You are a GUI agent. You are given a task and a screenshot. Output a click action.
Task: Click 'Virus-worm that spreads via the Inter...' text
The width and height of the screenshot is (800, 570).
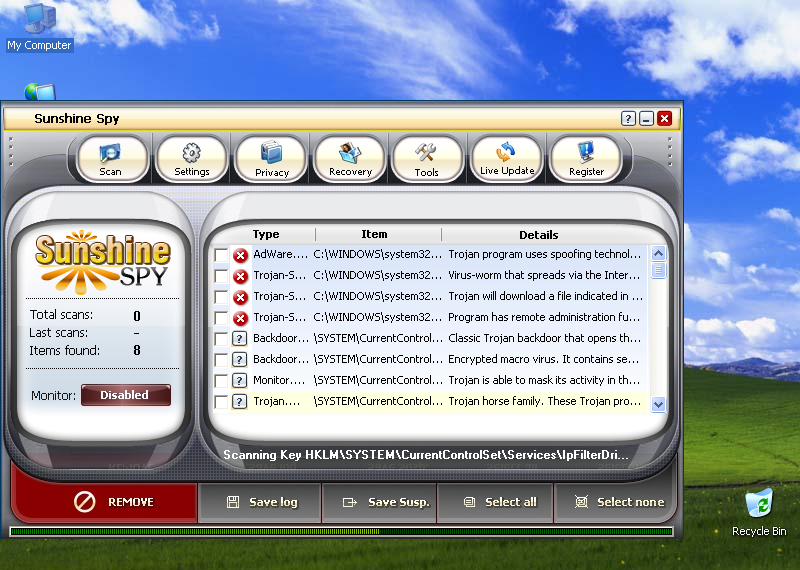543,275
